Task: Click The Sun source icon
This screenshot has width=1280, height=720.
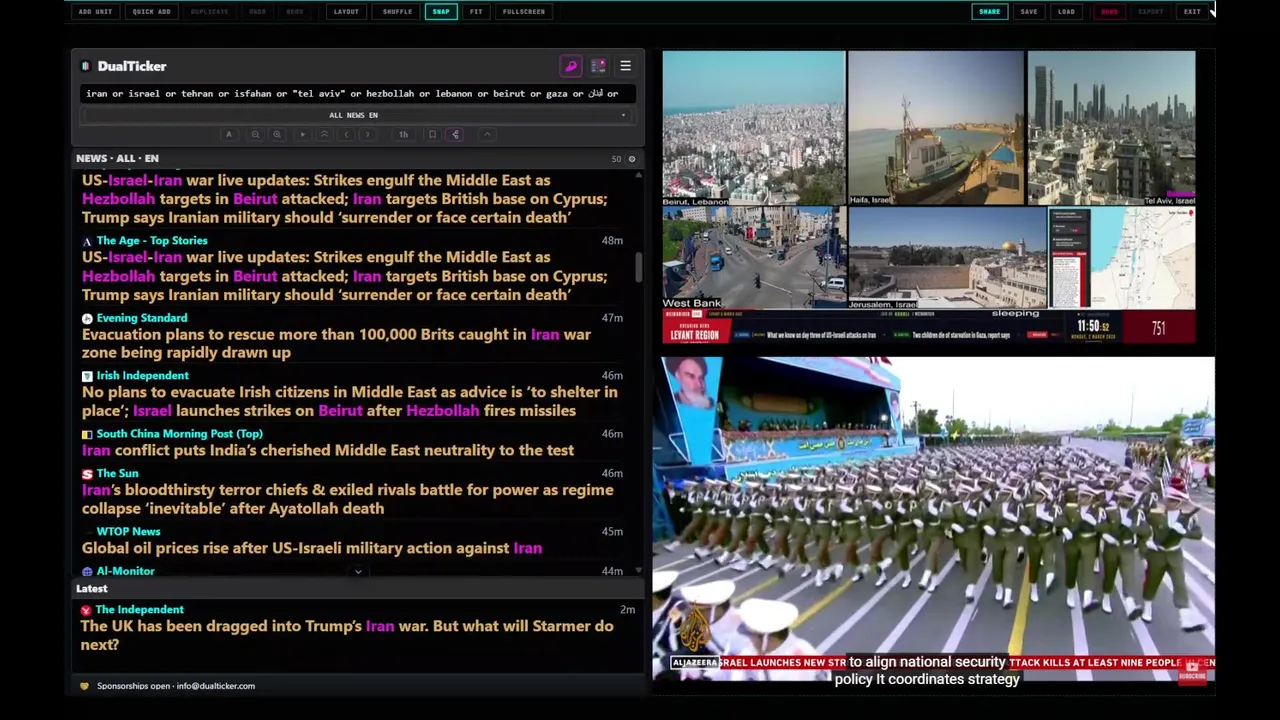Action: [x=87, y=474]
